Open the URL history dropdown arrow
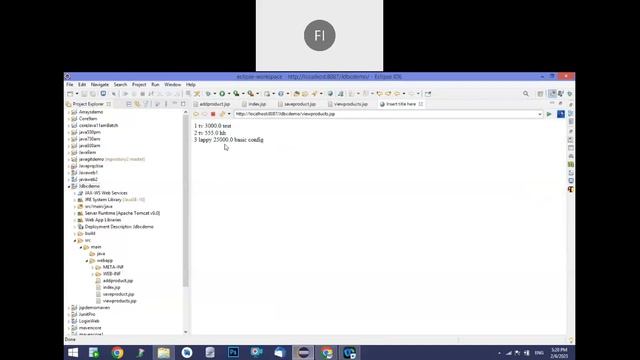Screen dimensions: 640x360 point(540,114)
